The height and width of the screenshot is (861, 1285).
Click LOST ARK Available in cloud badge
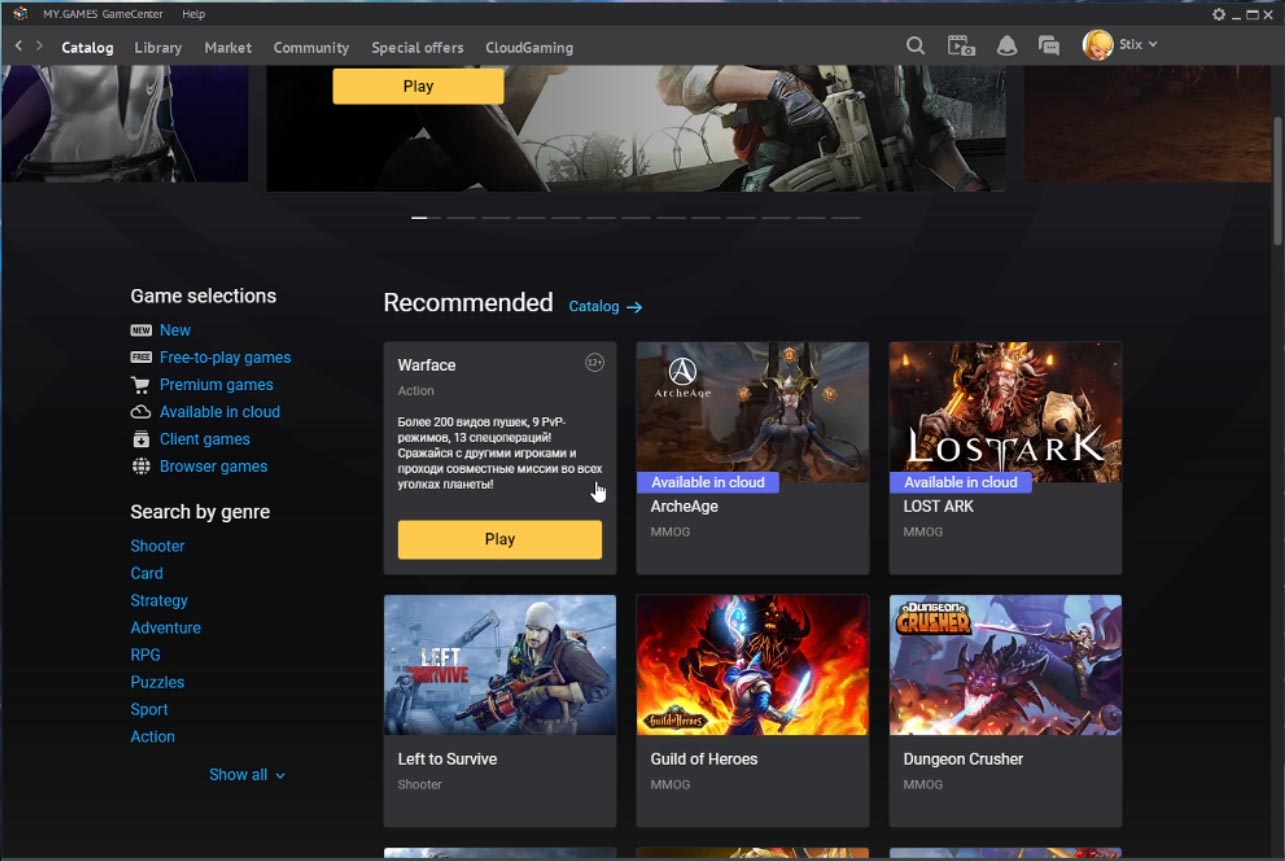tap(961, 482)
